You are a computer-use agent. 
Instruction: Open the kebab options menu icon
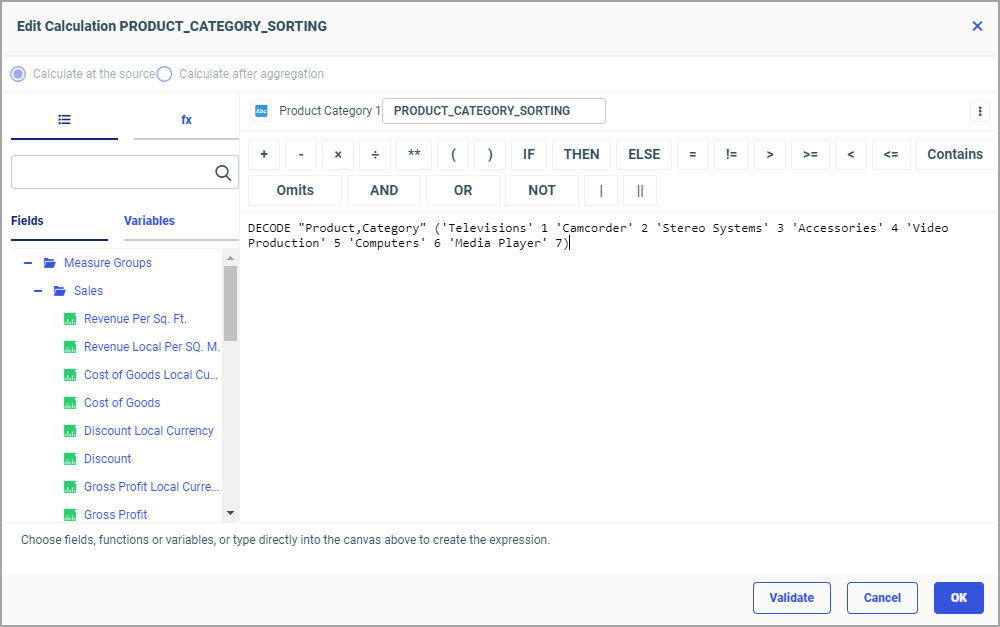click(x=979, y=111)
